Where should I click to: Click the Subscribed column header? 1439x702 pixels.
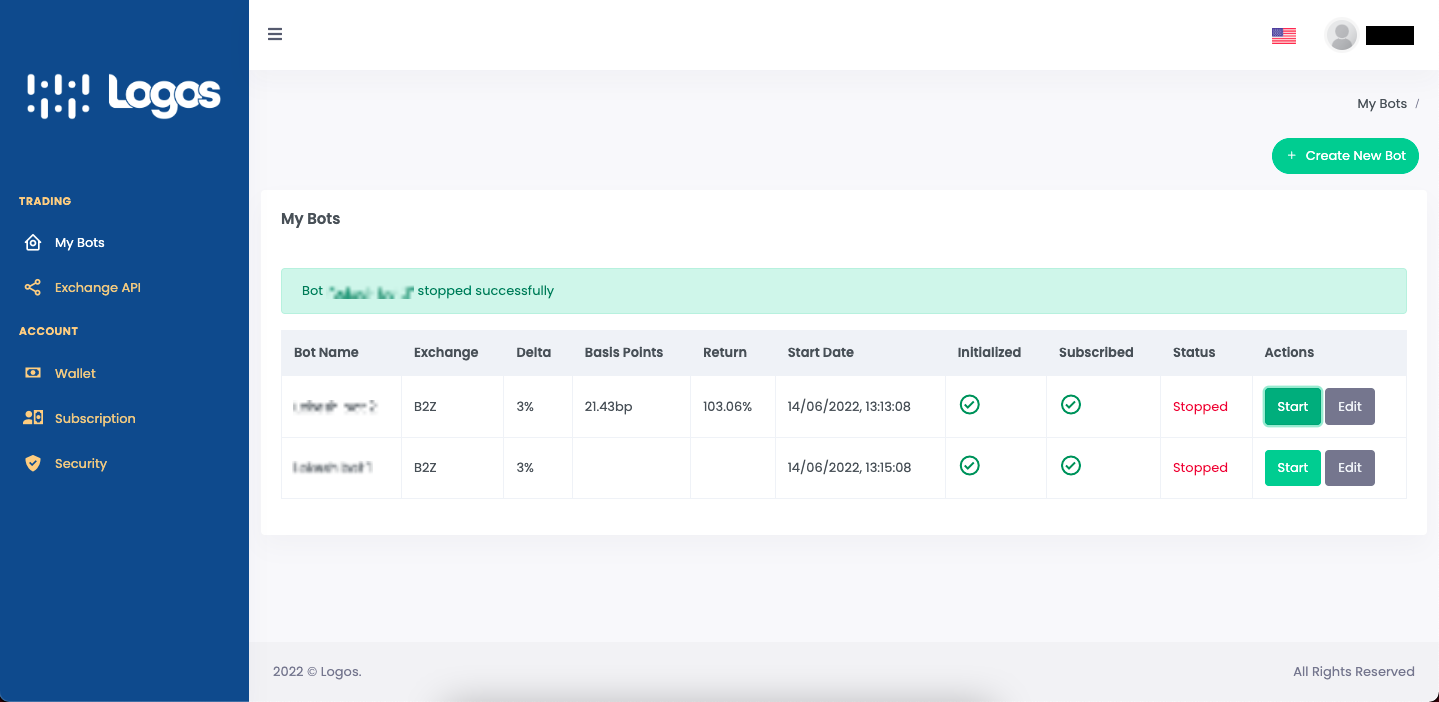click(x=1096, y=352)
